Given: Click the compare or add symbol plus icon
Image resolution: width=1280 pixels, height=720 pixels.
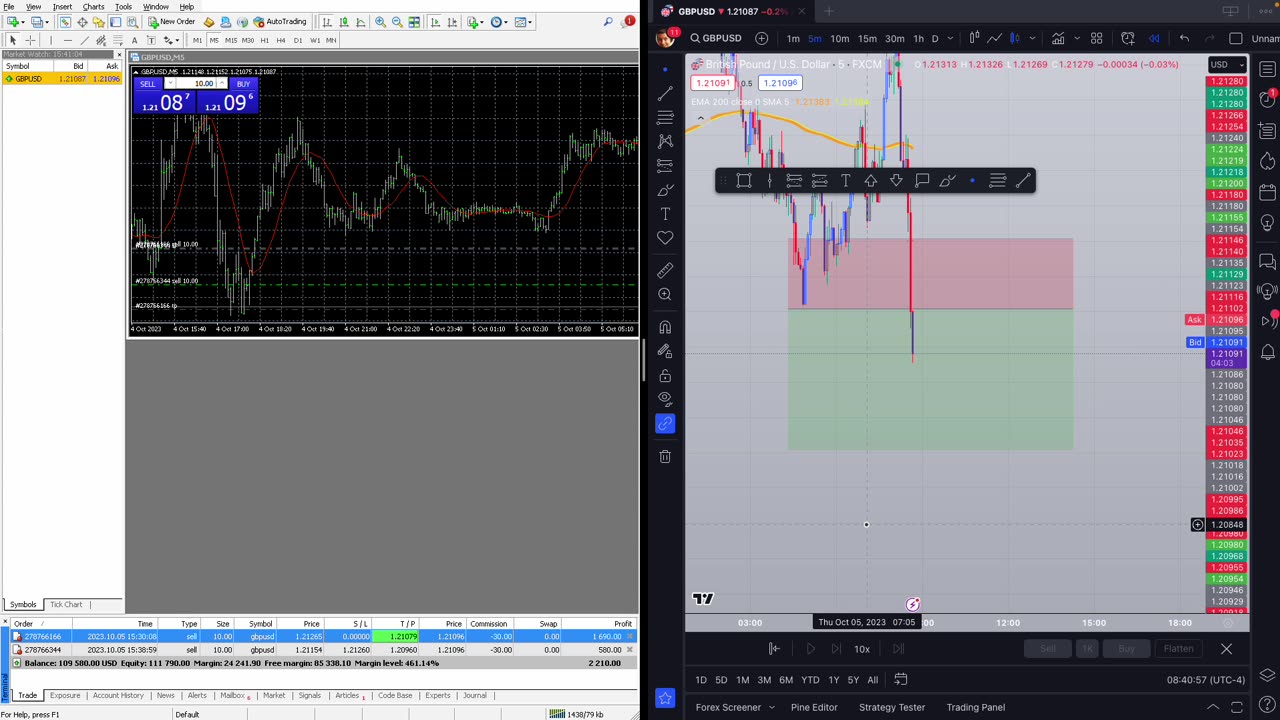Looking at the screenshot, I should click(761, 38).
